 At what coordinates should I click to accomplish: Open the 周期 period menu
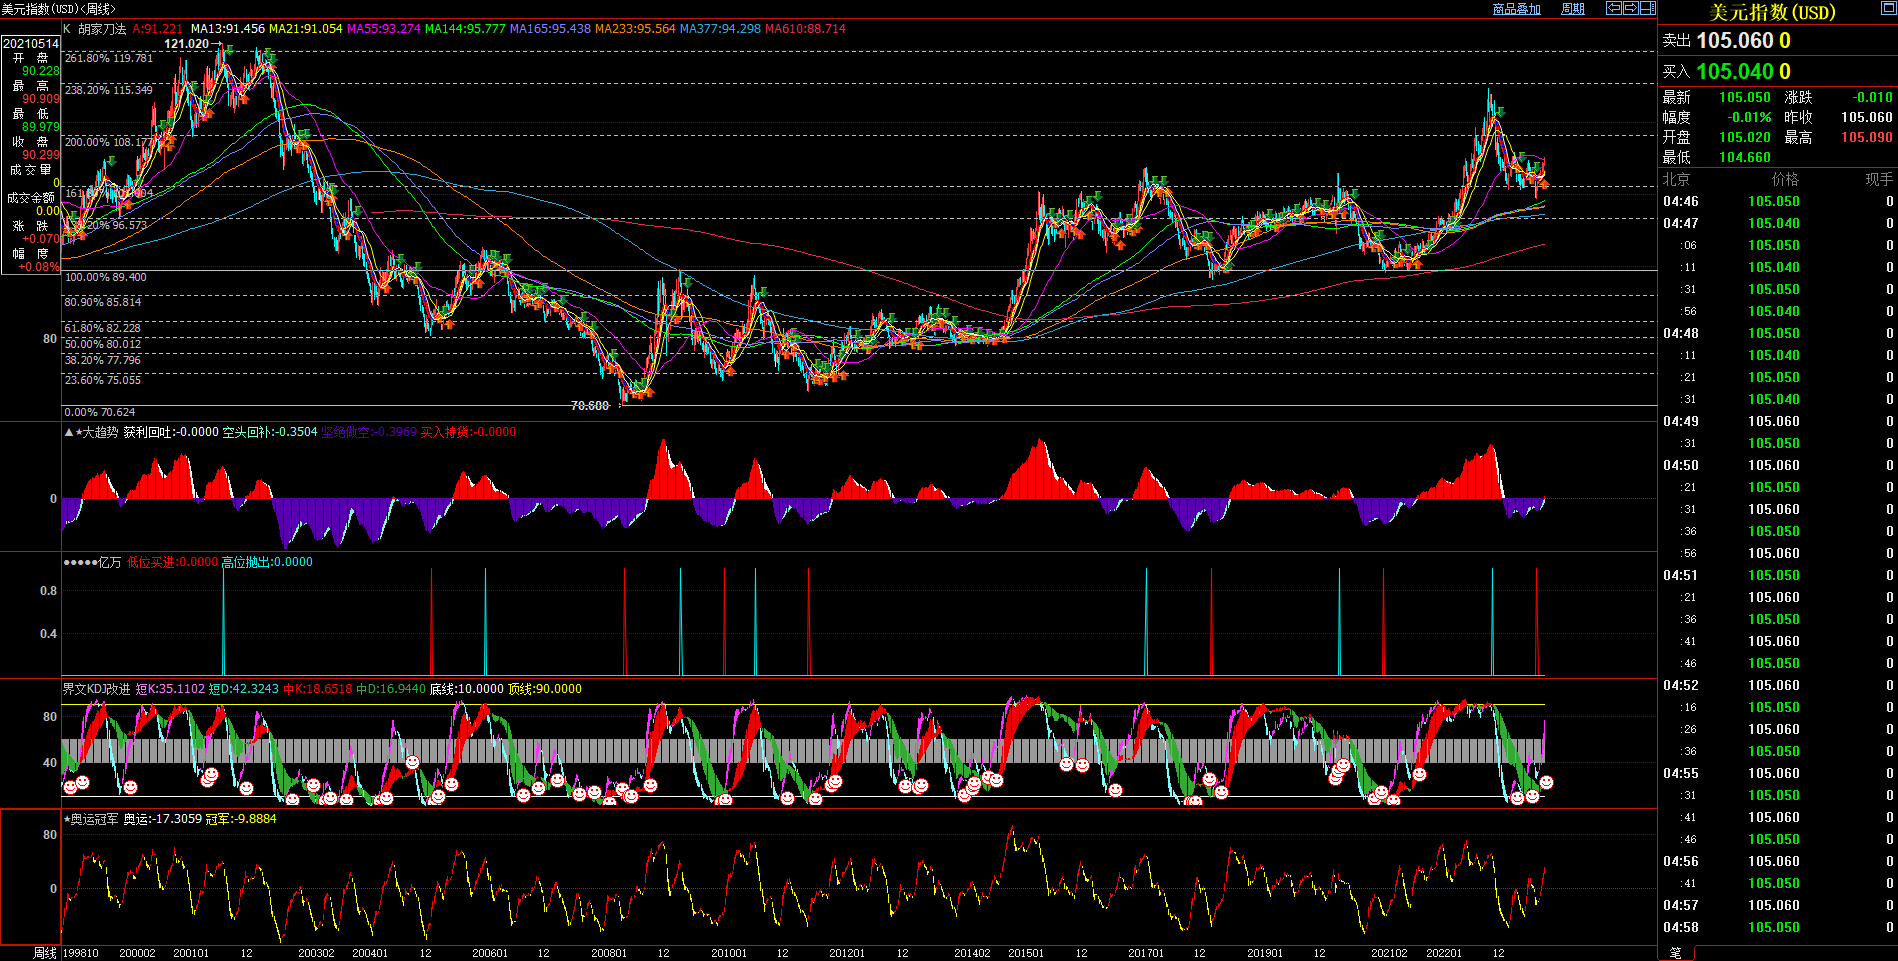coord(1573,9)
